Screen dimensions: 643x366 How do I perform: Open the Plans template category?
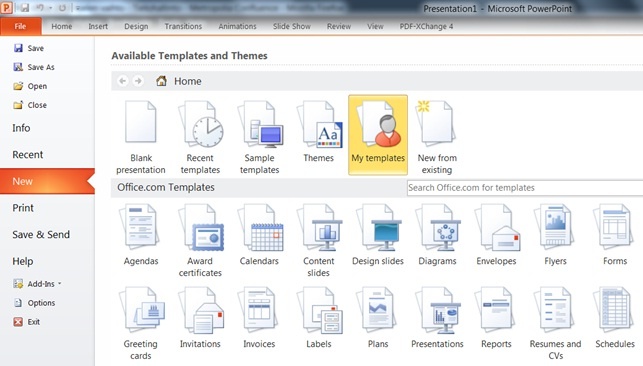pyautogui.click(x=378, y=318)
